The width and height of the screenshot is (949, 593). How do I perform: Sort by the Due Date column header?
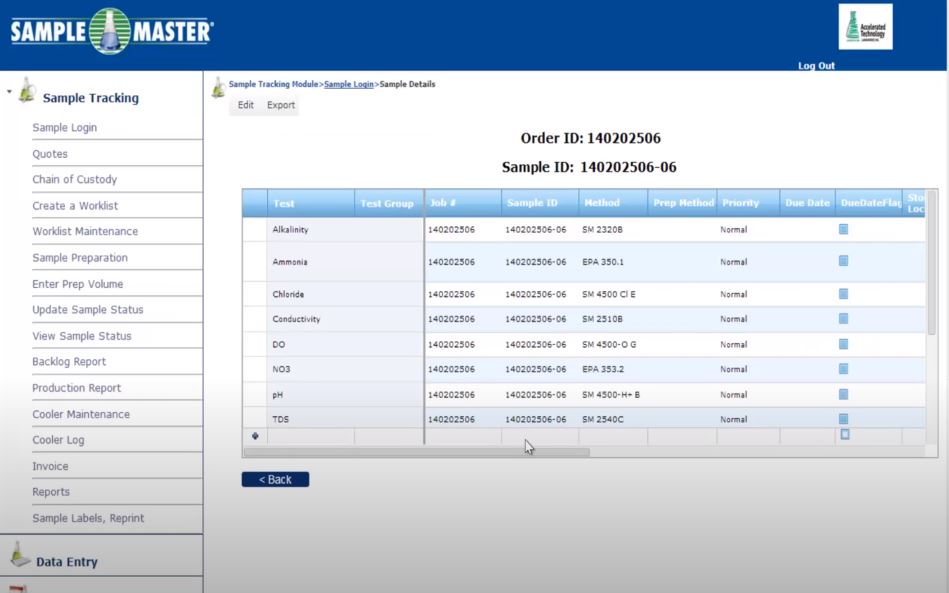coord(807,203)
